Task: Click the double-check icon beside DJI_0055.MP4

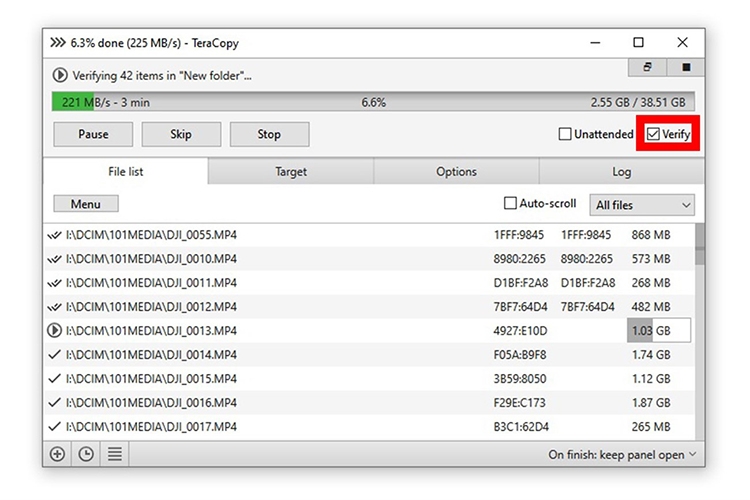Action: coord(55,235)
